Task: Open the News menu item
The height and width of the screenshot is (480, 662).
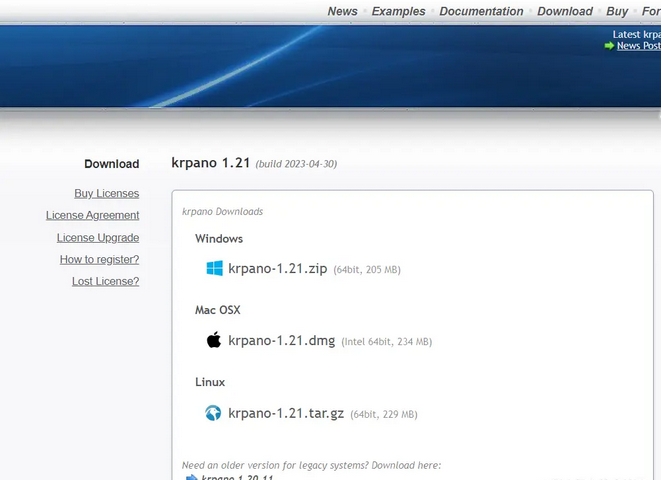Action: (342, 11)
